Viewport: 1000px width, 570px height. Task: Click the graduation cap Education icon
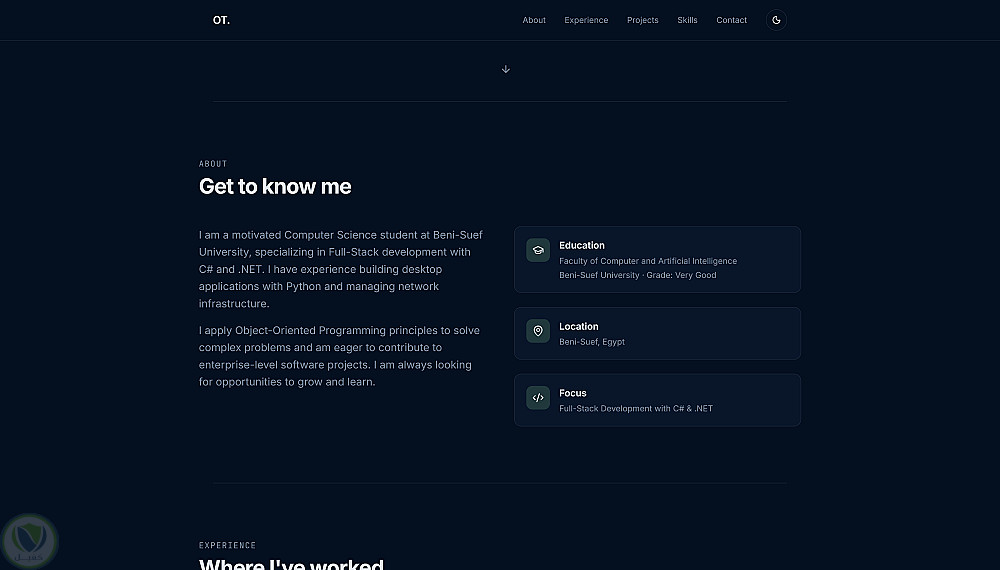click(538, 250)
